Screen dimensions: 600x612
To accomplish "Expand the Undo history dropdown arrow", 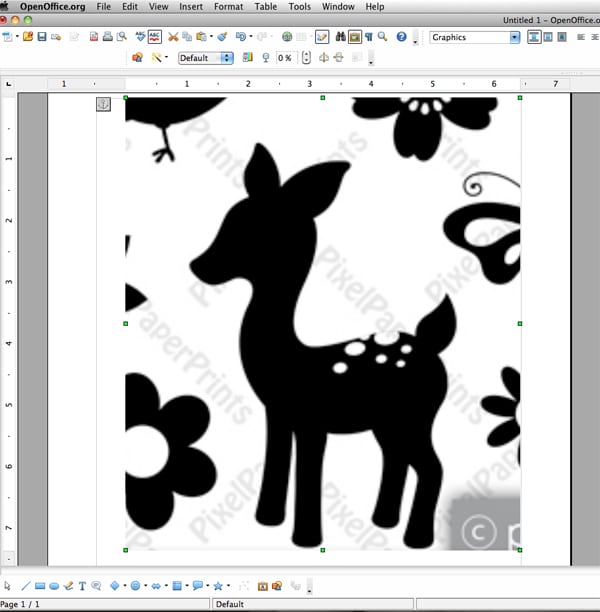I will 250,37.
